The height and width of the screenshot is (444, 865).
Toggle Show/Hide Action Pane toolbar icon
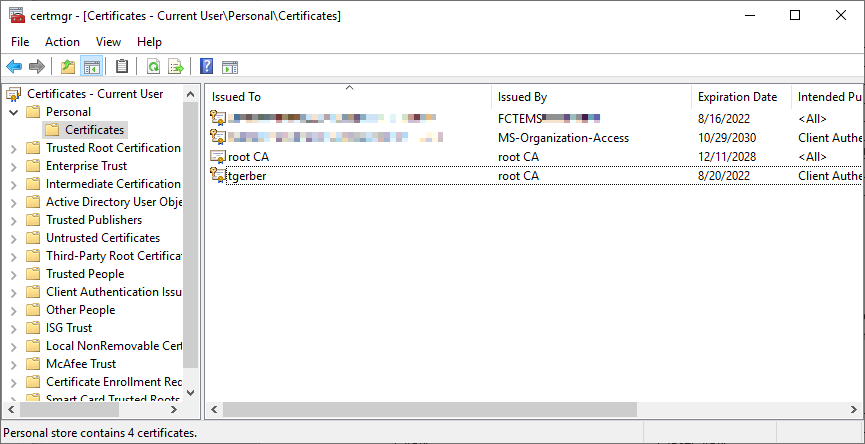(x=229, y=67)
